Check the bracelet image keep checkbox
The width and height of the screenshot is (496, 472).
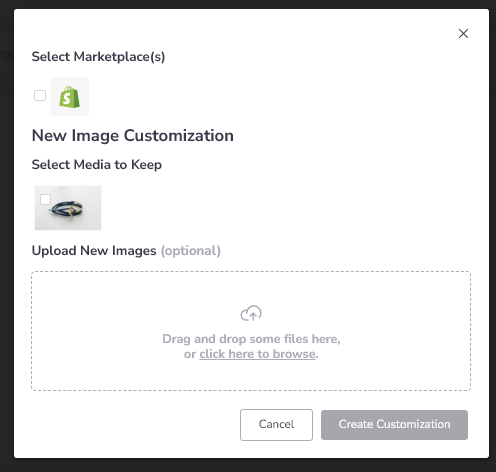45,199
